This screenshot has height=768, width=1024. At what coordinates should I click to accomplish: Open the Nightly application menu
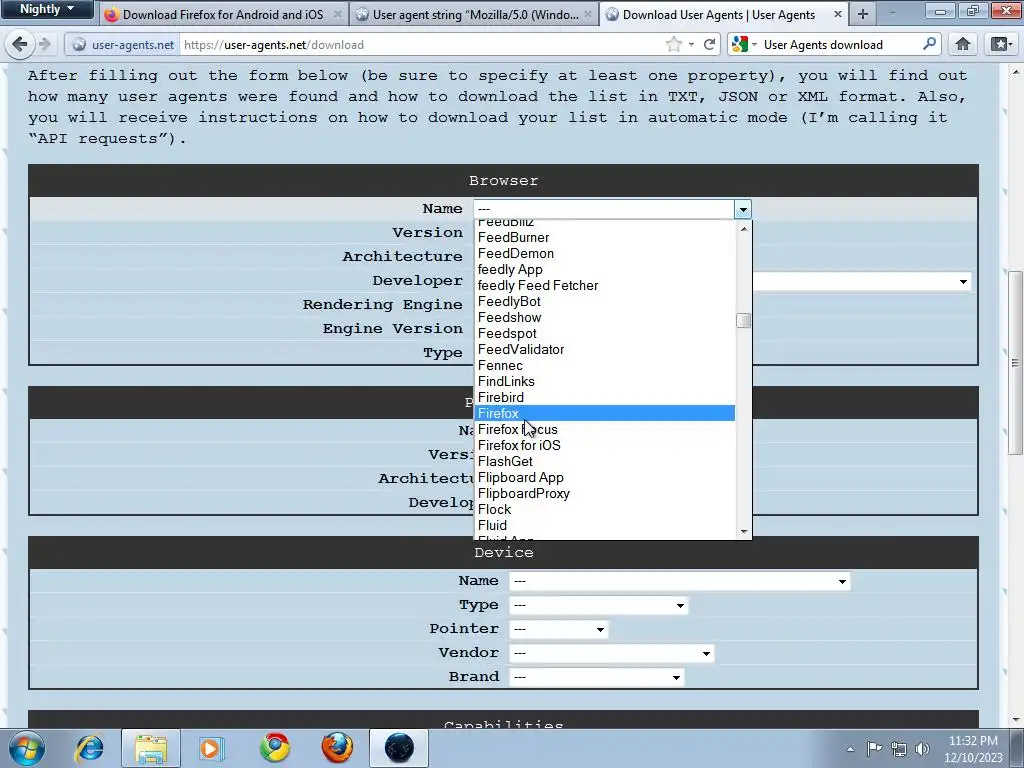pyautogui.click(x=47, y=9)
